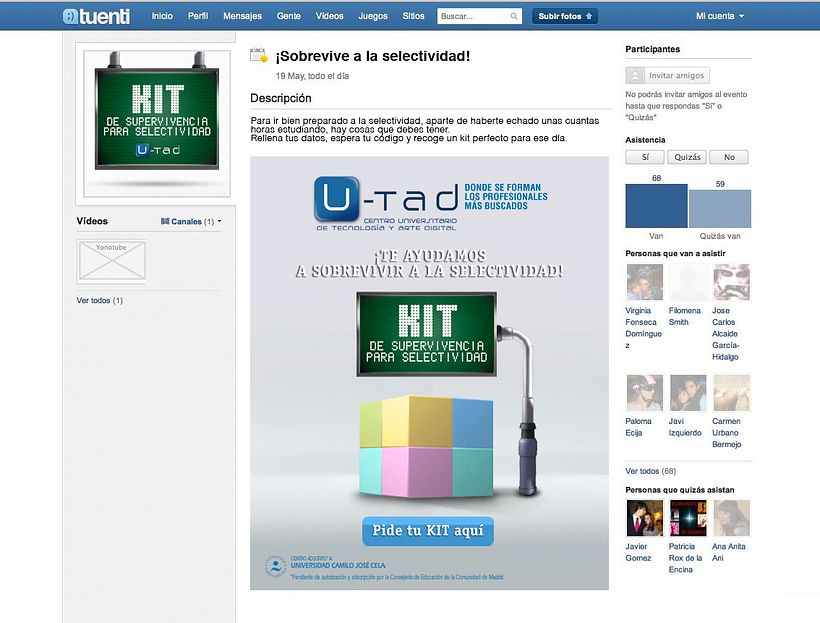The height and width of the screenshot is (623, 820).
Task: Click Ver todos (68) attendees link
Action: (651, 471)
